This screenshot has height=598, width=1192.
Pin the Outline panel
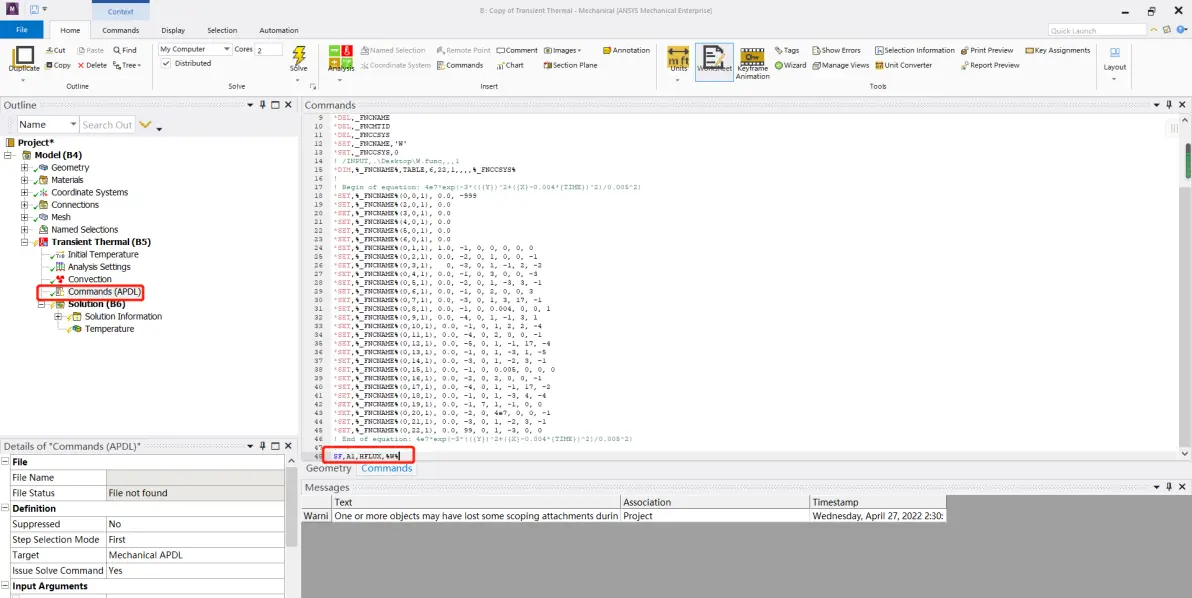[x=262, y=105]
